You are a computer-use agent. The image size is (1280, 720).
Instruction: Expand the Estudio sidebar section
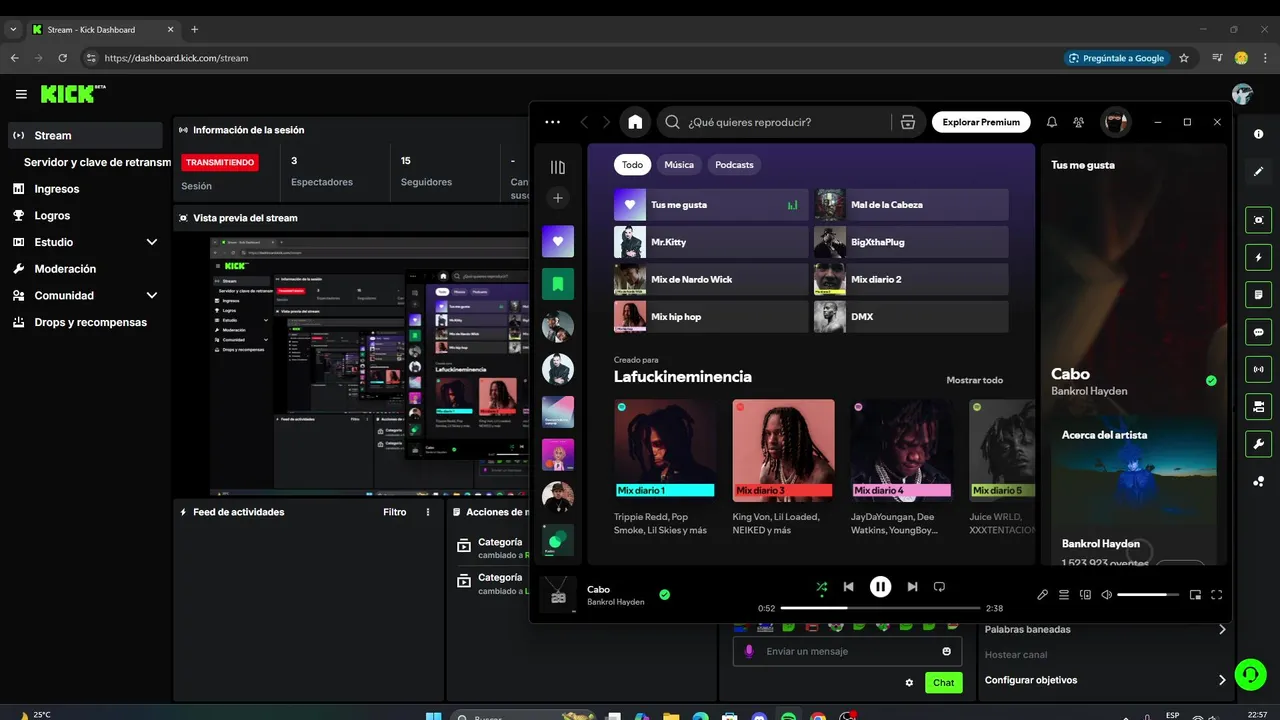152,242
